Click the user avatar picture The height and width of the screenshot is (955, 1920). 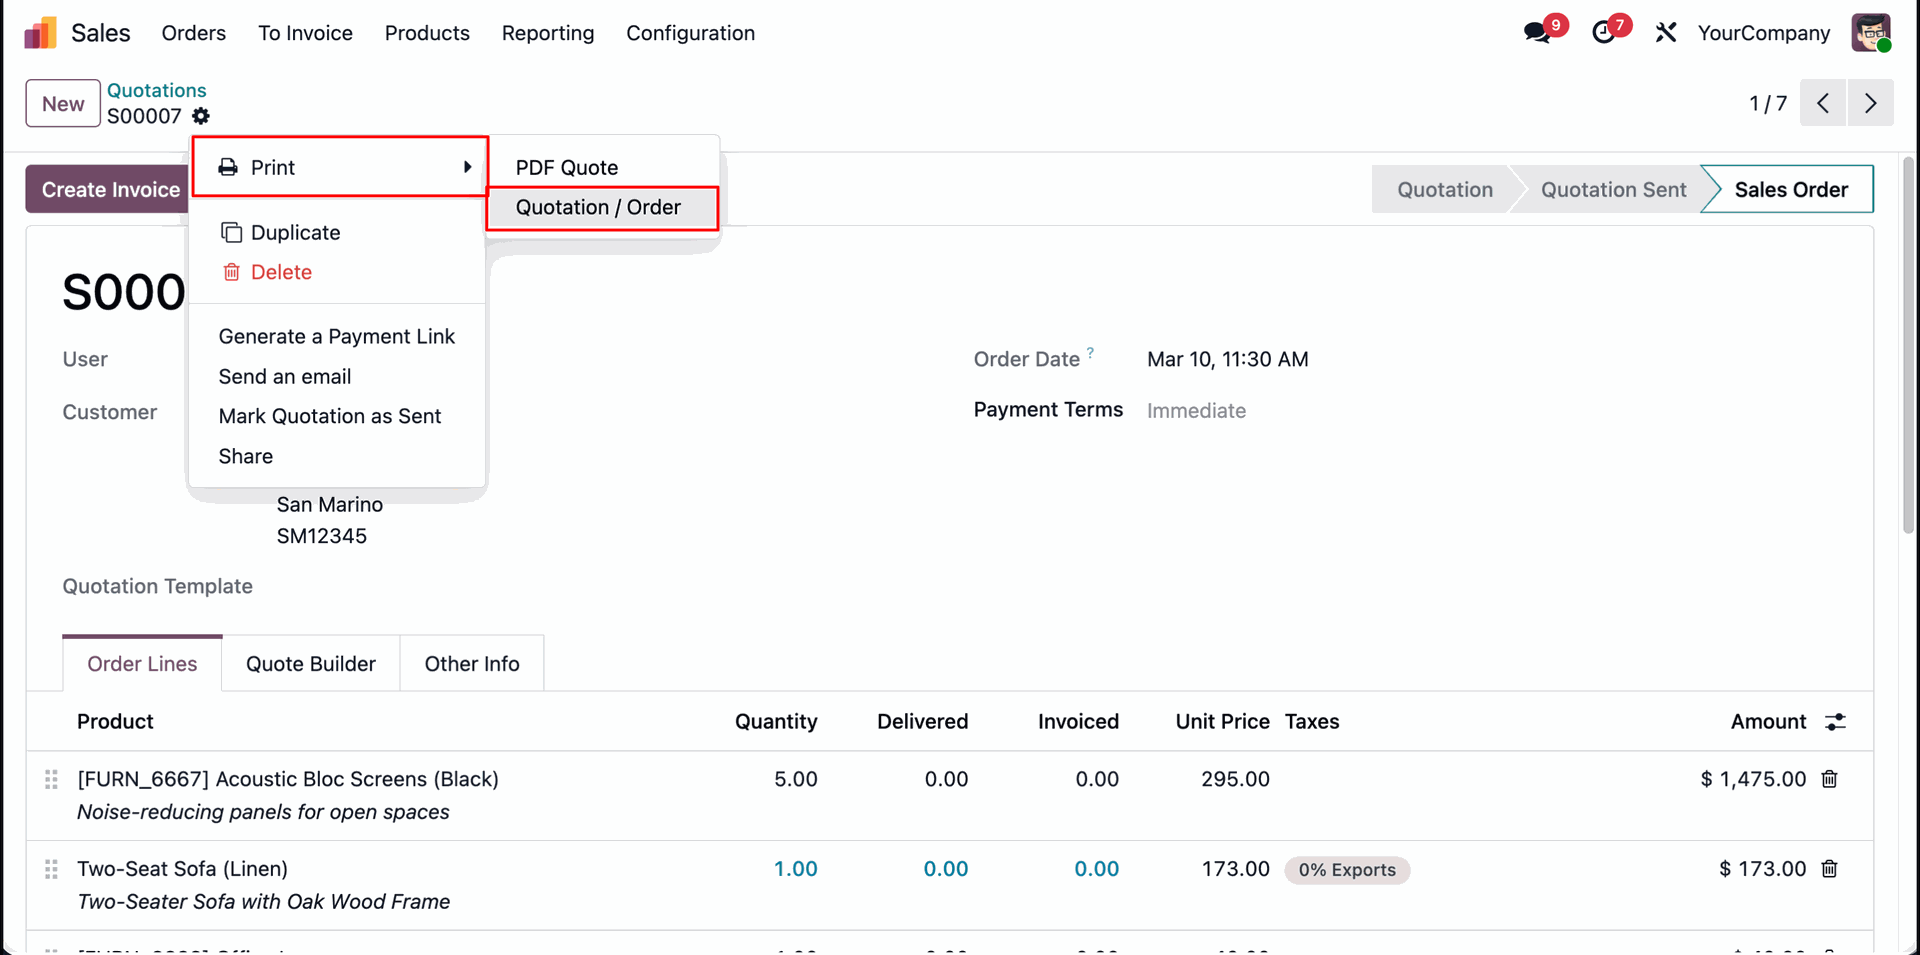coord(1870,33)
